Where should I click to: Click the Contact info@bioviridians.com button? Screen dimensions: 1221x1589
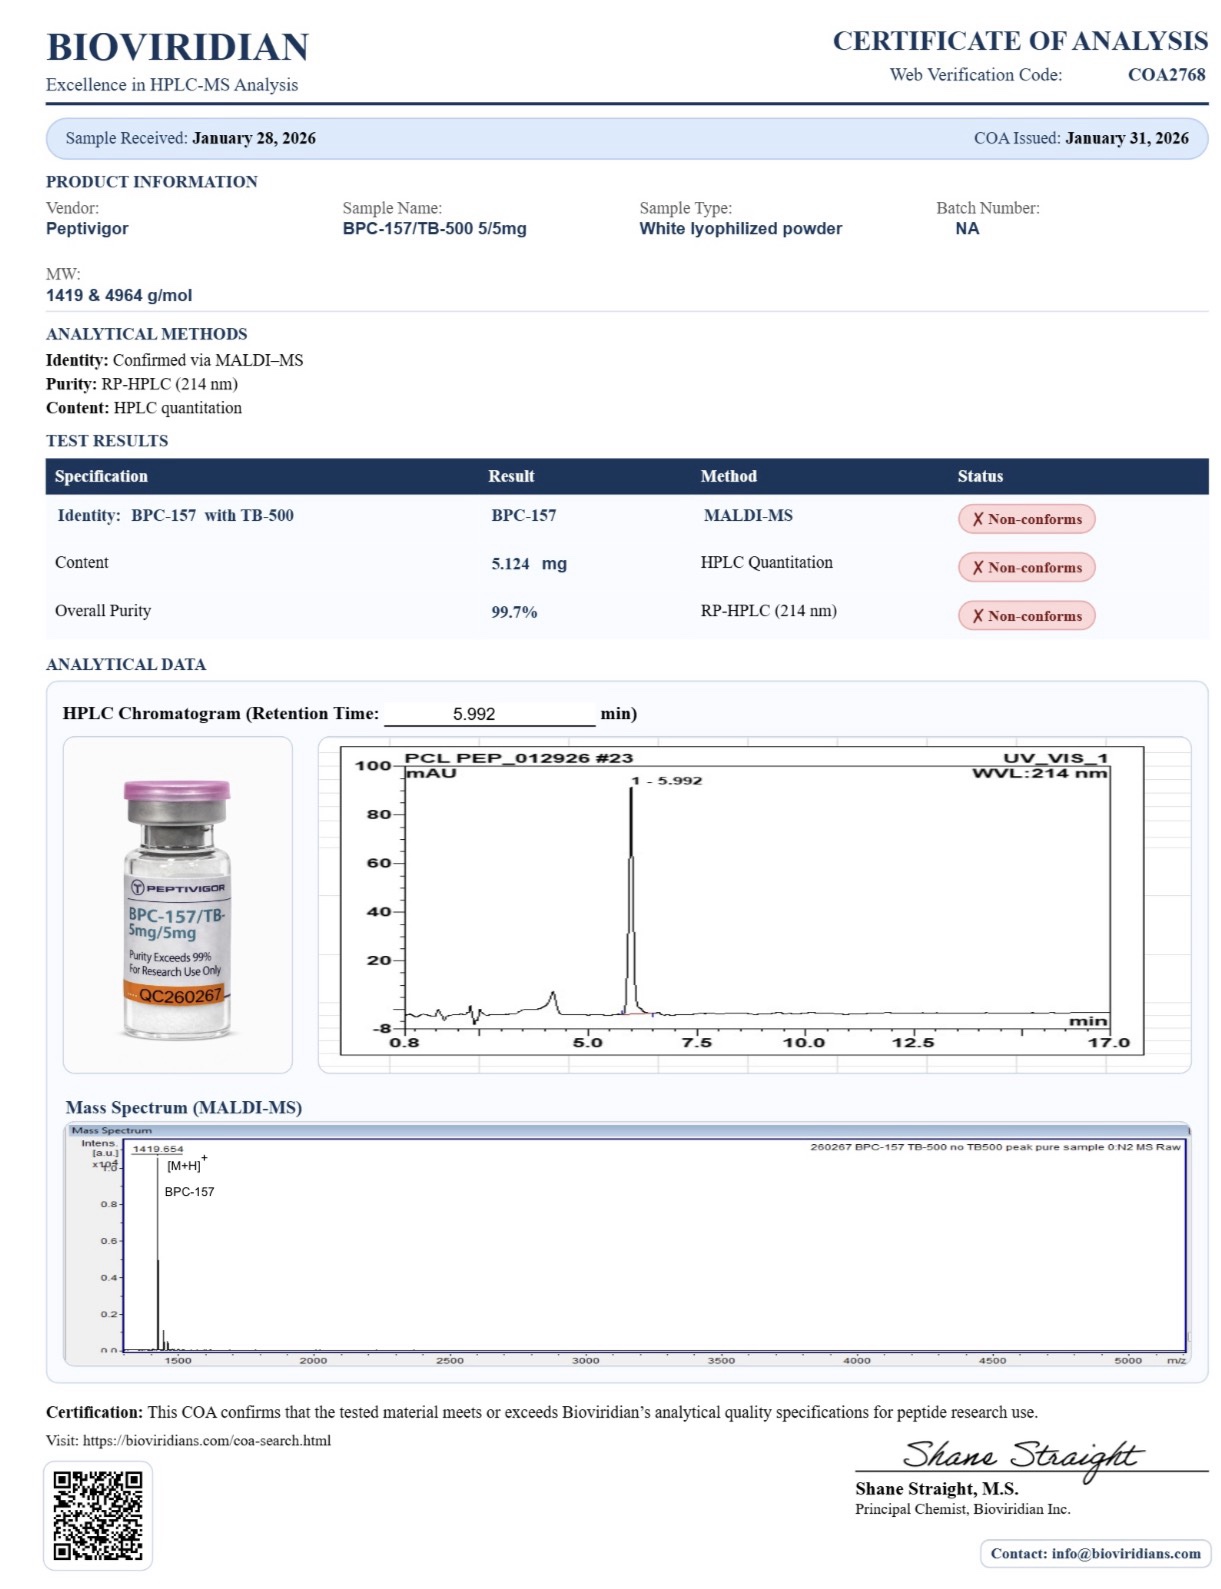coord(1095,1554)
